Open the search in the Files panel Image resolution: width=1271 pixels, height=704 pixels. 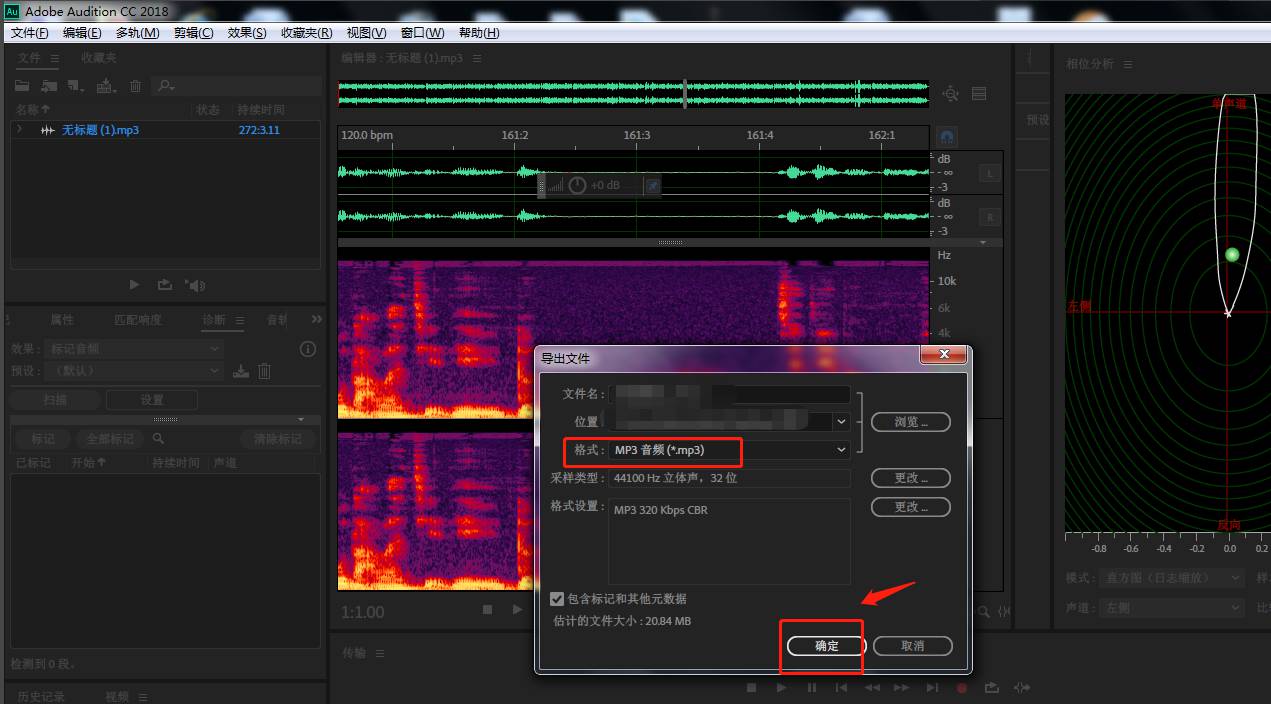[164, 87]
